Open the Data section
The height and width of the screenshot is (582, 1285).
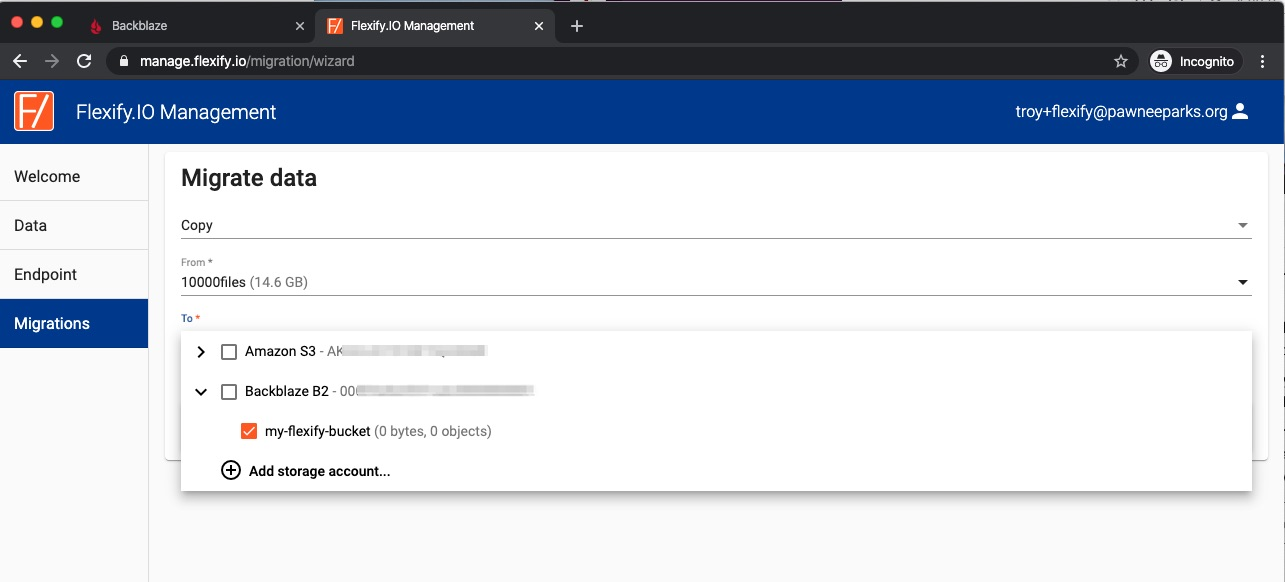tap(74, 225)
